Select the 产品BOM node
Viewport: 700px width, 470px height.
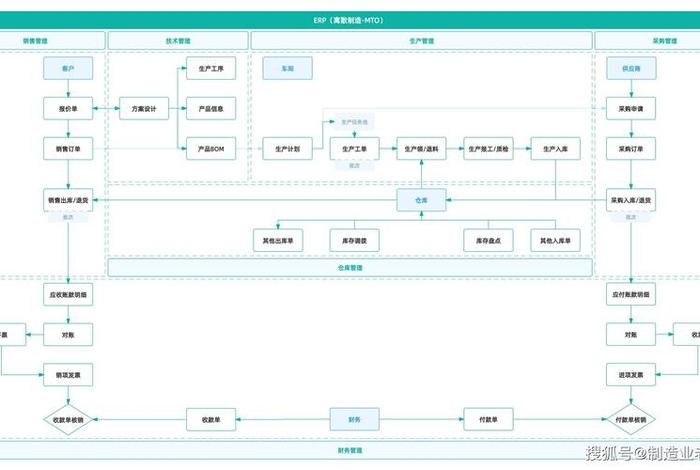[x=211, y=149]
